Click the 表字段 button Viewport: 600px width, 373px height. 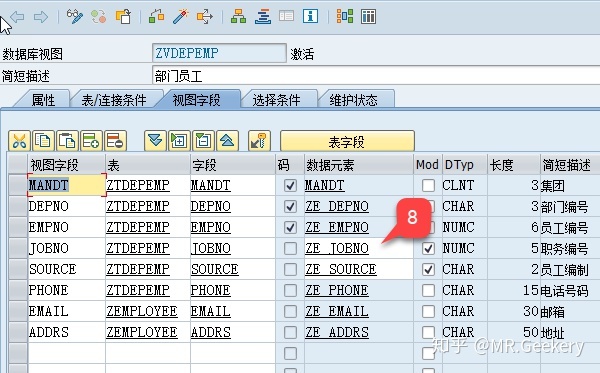pos(347,142)
